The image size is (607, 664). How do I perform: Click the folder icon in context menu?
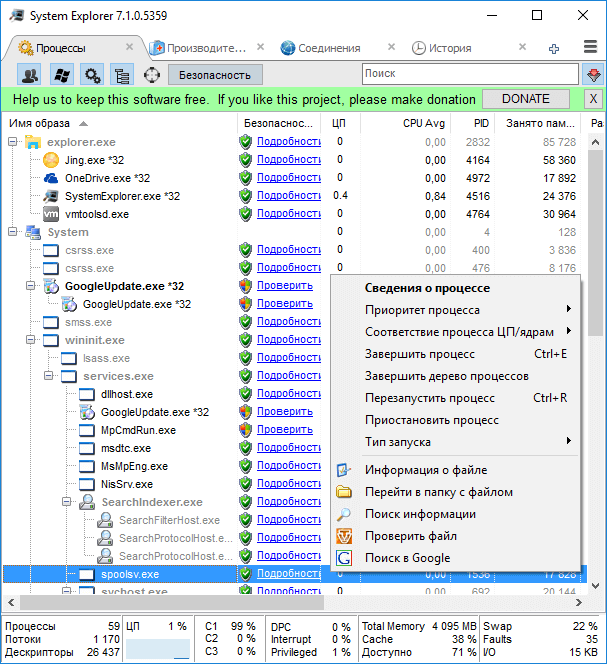tap(344, 492)
